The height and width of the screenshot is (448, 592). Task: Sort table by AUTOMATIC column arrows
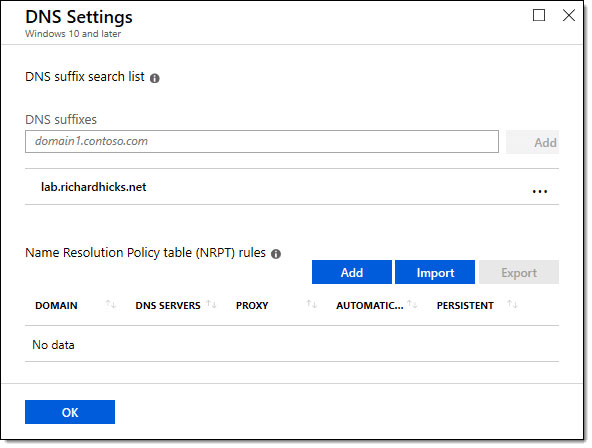pos(412,304)
